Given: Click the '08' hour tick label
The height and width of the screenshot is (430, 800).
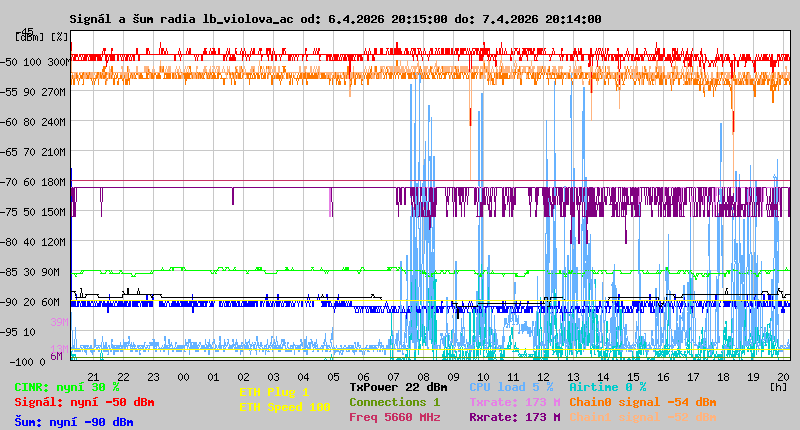Looking at the screenshot, I should 423,377.
